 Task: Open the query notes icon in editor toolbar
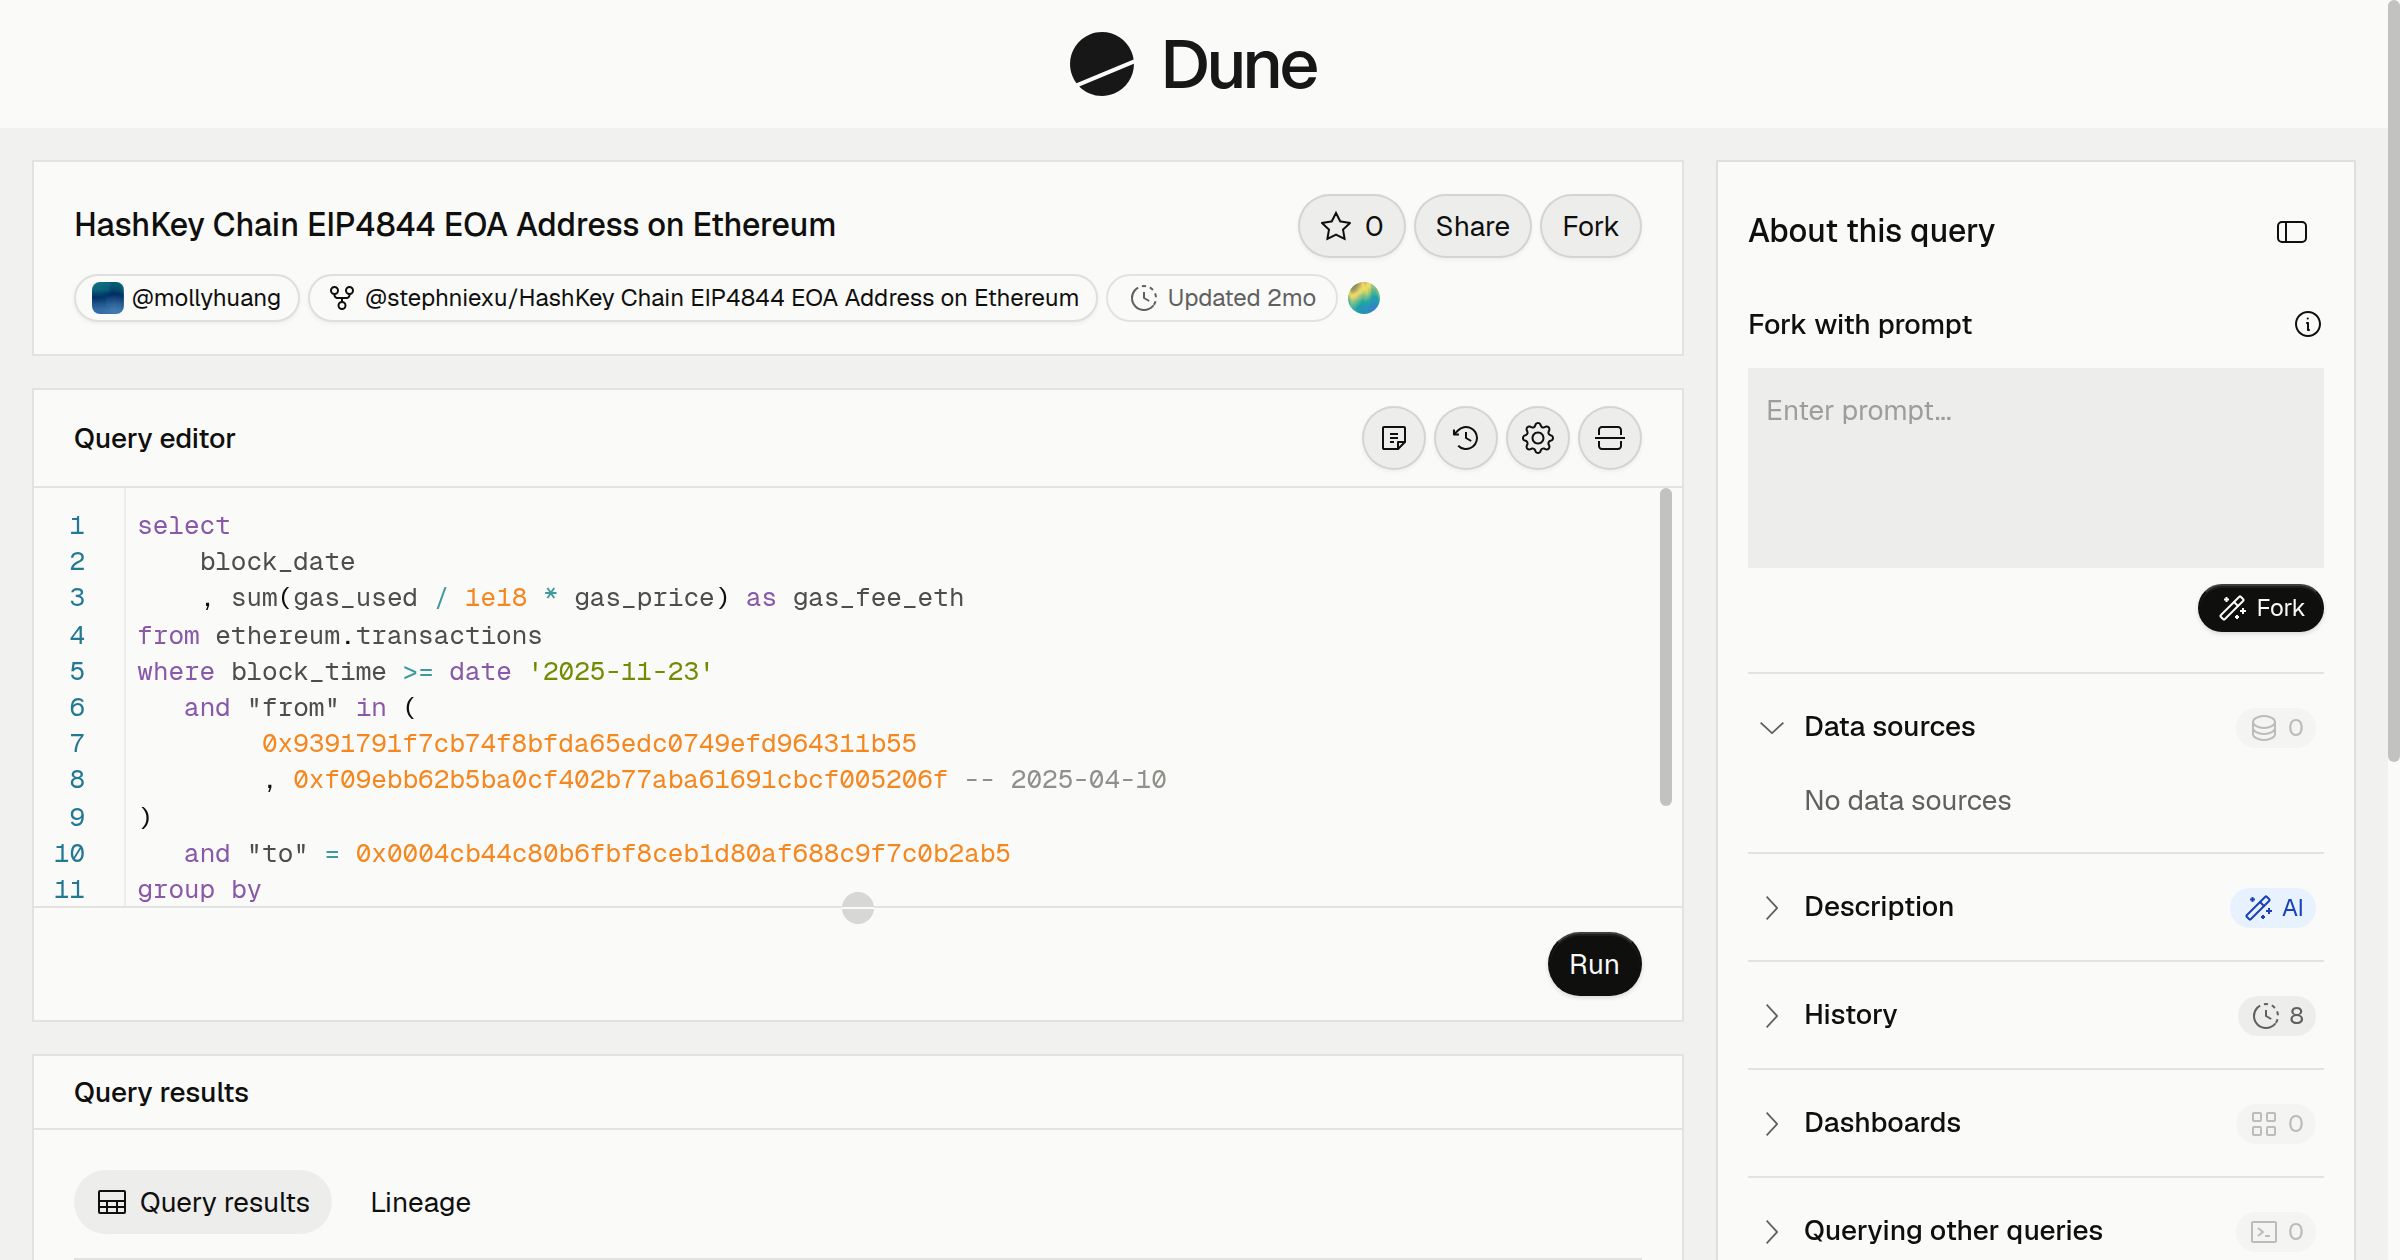click(1393, 438)
